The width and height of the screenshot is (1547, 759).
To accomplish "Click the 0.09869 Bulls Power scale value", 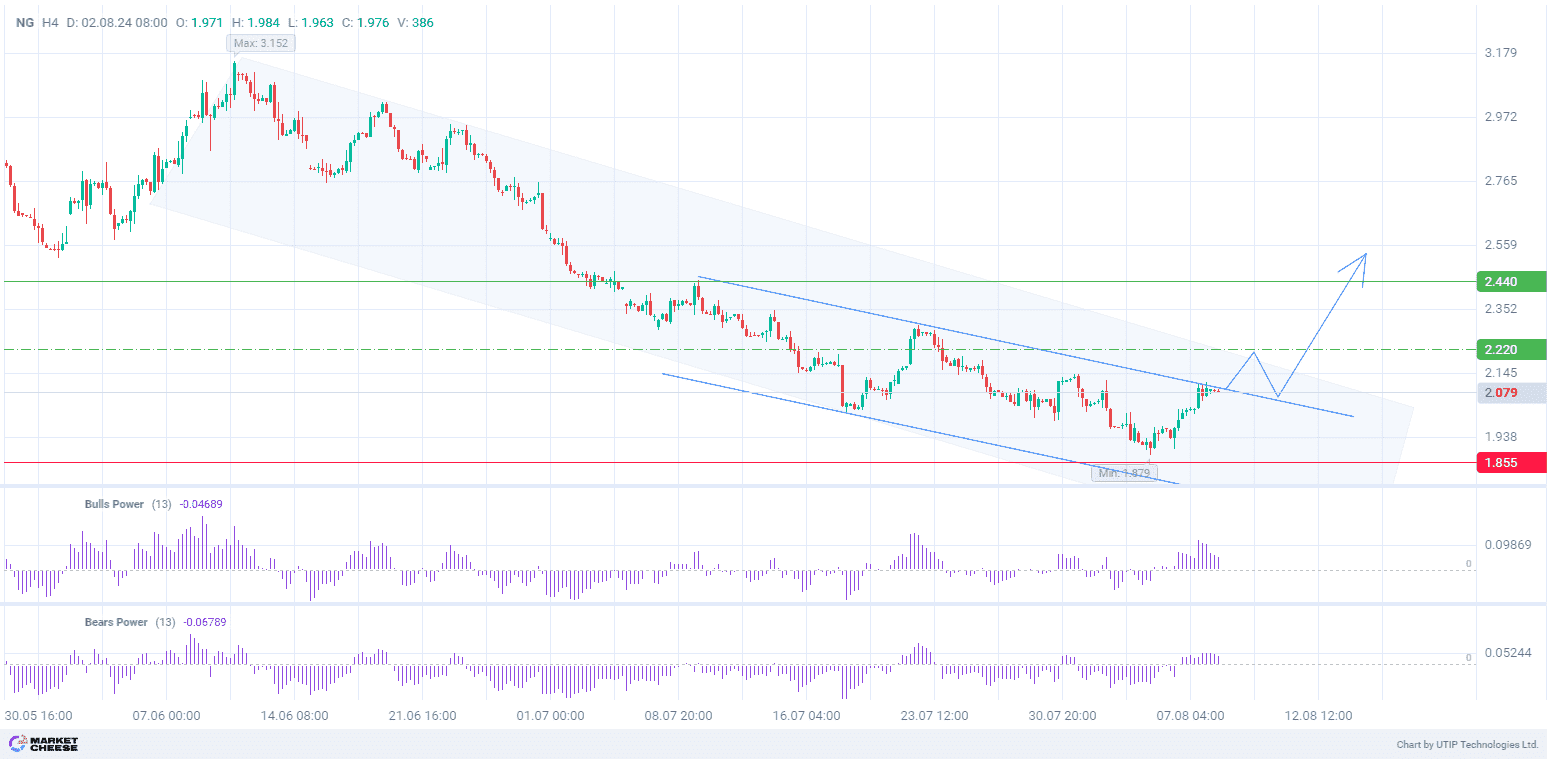I will [x=1508, y=545].
